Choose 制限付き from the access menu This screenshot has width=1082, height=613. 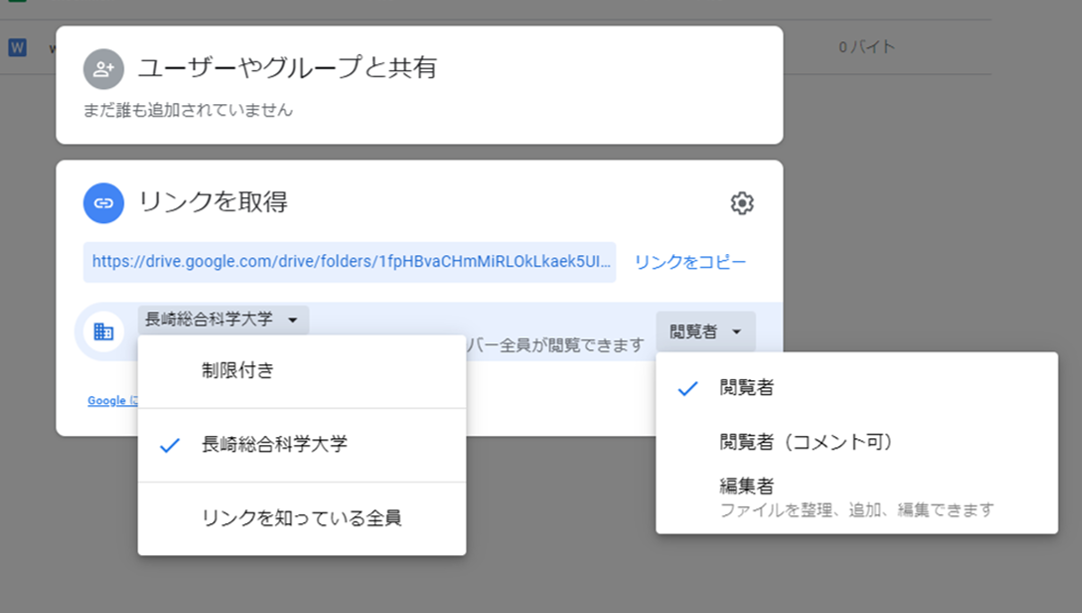(302, 371)
